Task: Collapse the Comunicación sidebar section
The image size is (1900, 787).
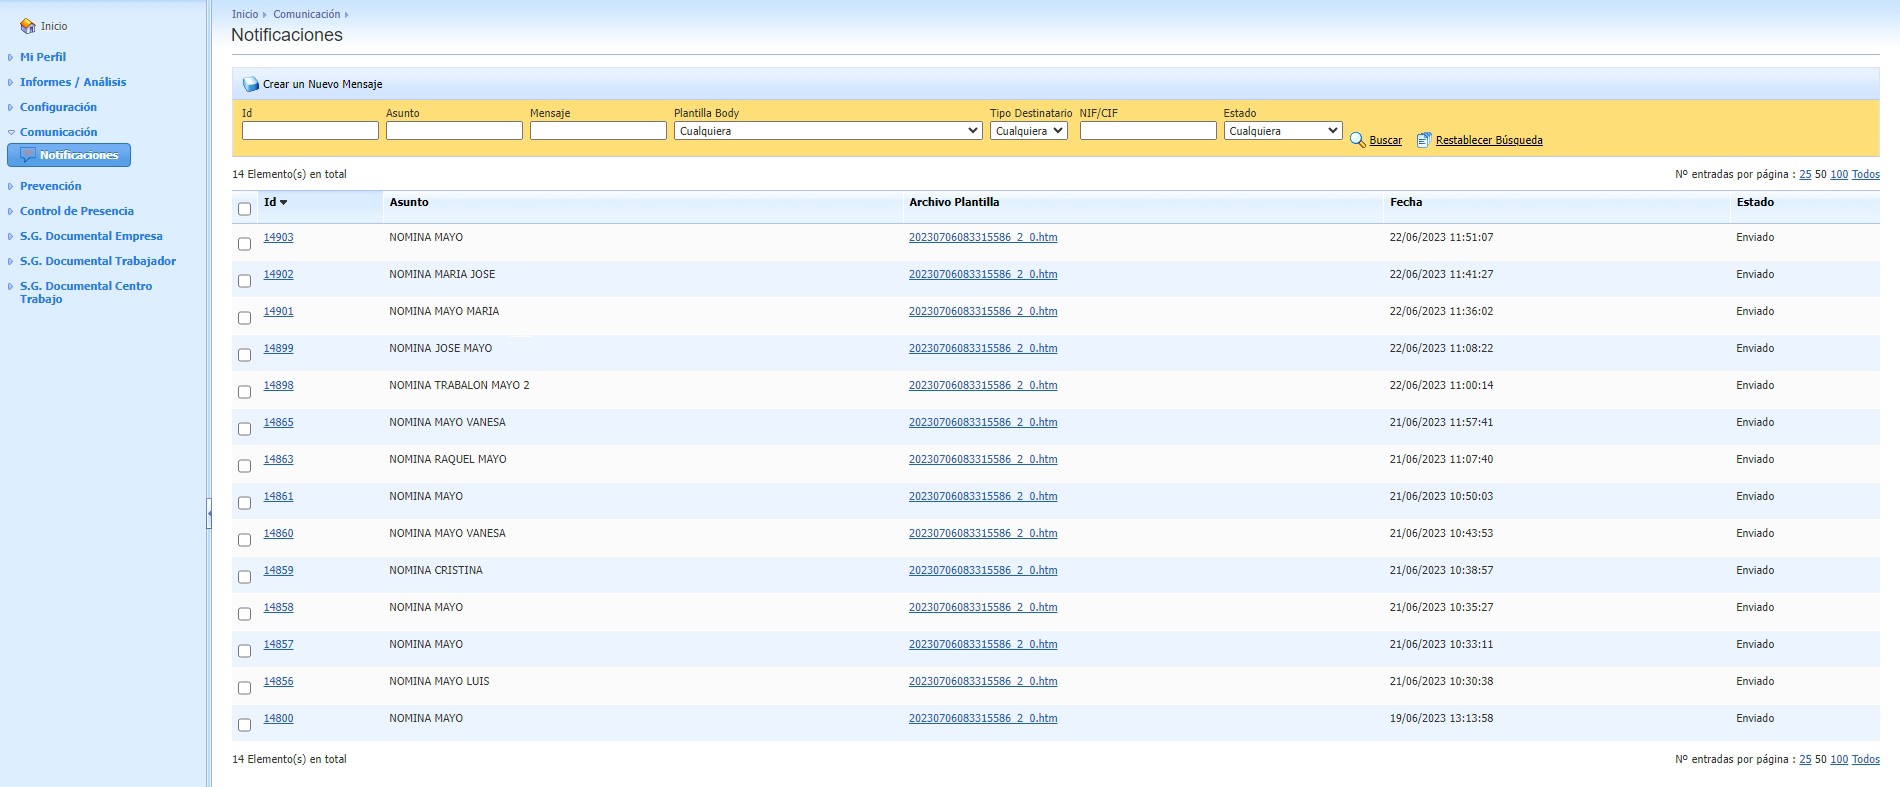Action: 58,132
